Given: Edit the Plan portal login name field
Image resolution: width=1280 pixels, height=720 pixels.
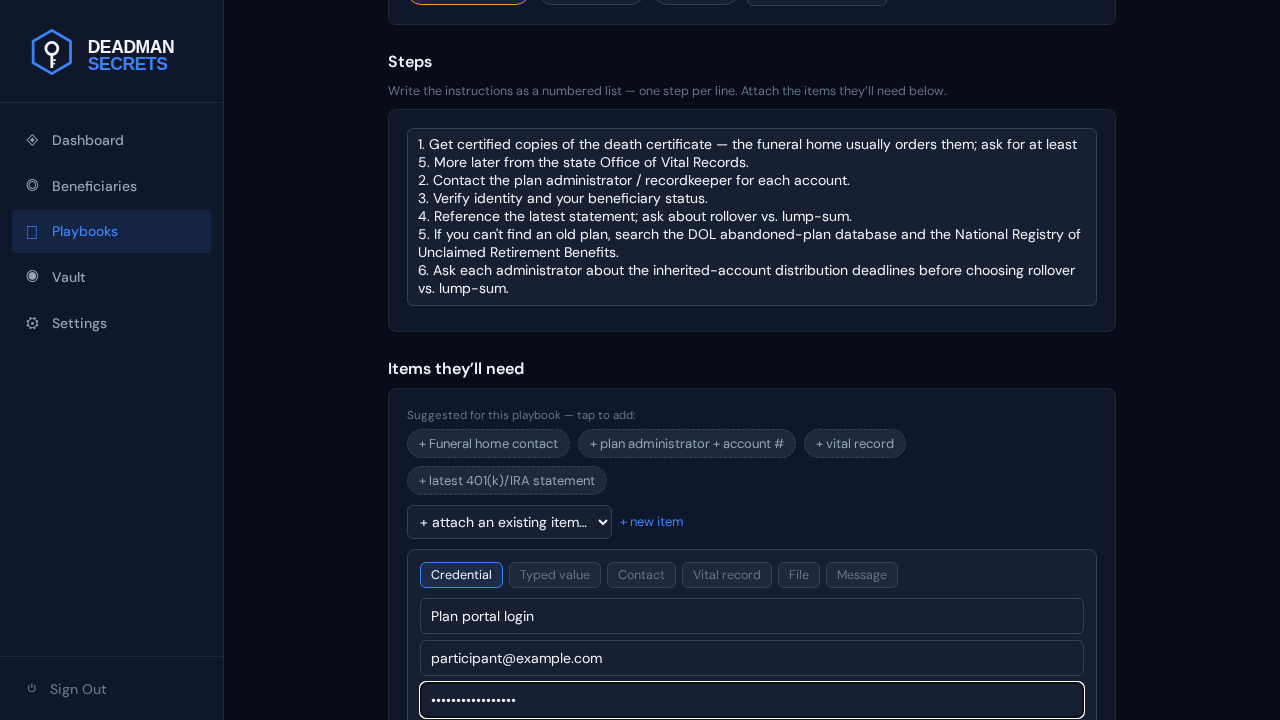Looking at the screenshot, I should (752, 616).
